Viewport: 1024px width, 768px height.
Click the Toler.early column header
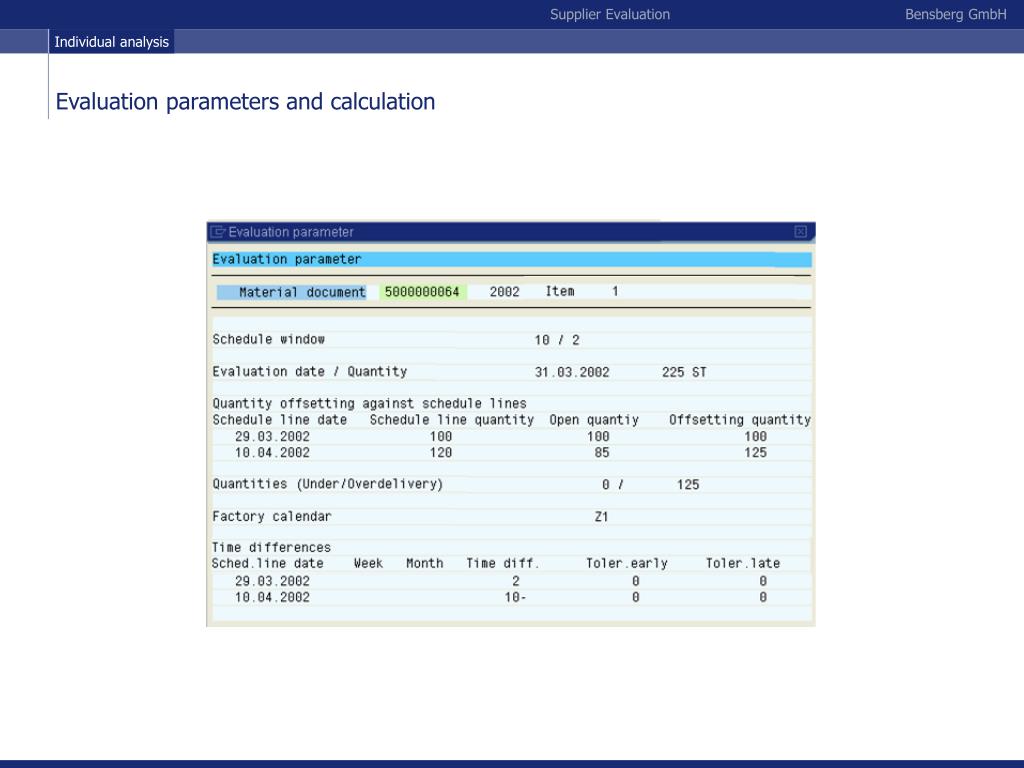(x=627, y=563)
